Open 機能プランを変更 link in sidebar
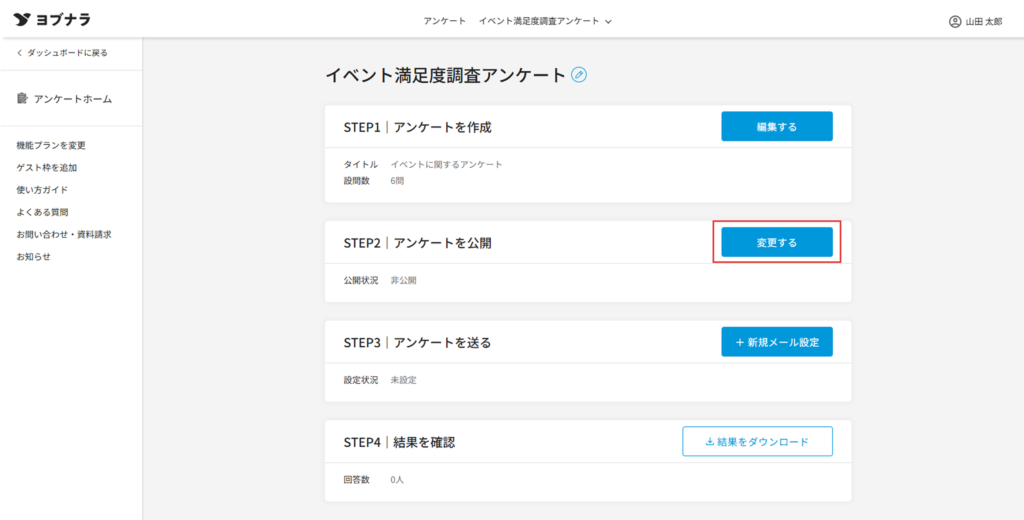This screenshot has height=520, width=1024. pyautogui.click(x=50, y=146)
